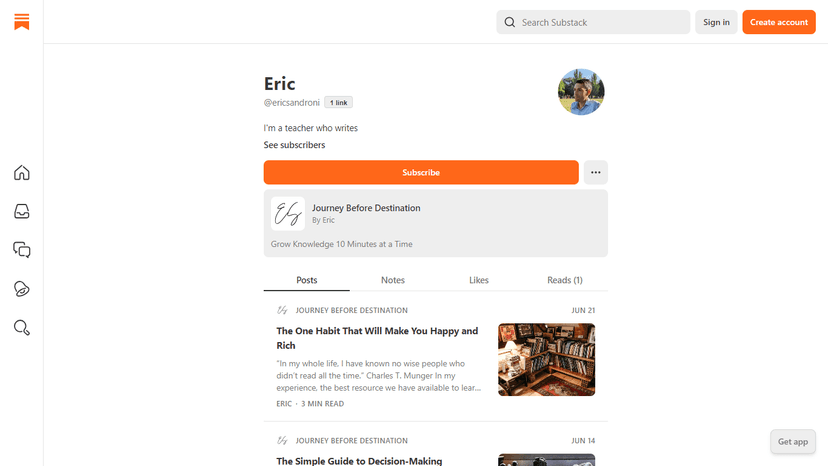
Task: Click Eric's profile avatar picture
Action: point(580,92)
